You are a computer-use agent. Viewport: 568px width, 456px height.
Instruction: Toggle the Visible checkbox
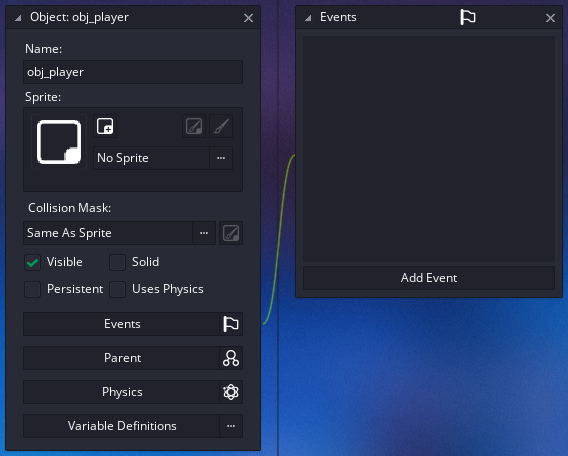point(33,262)
